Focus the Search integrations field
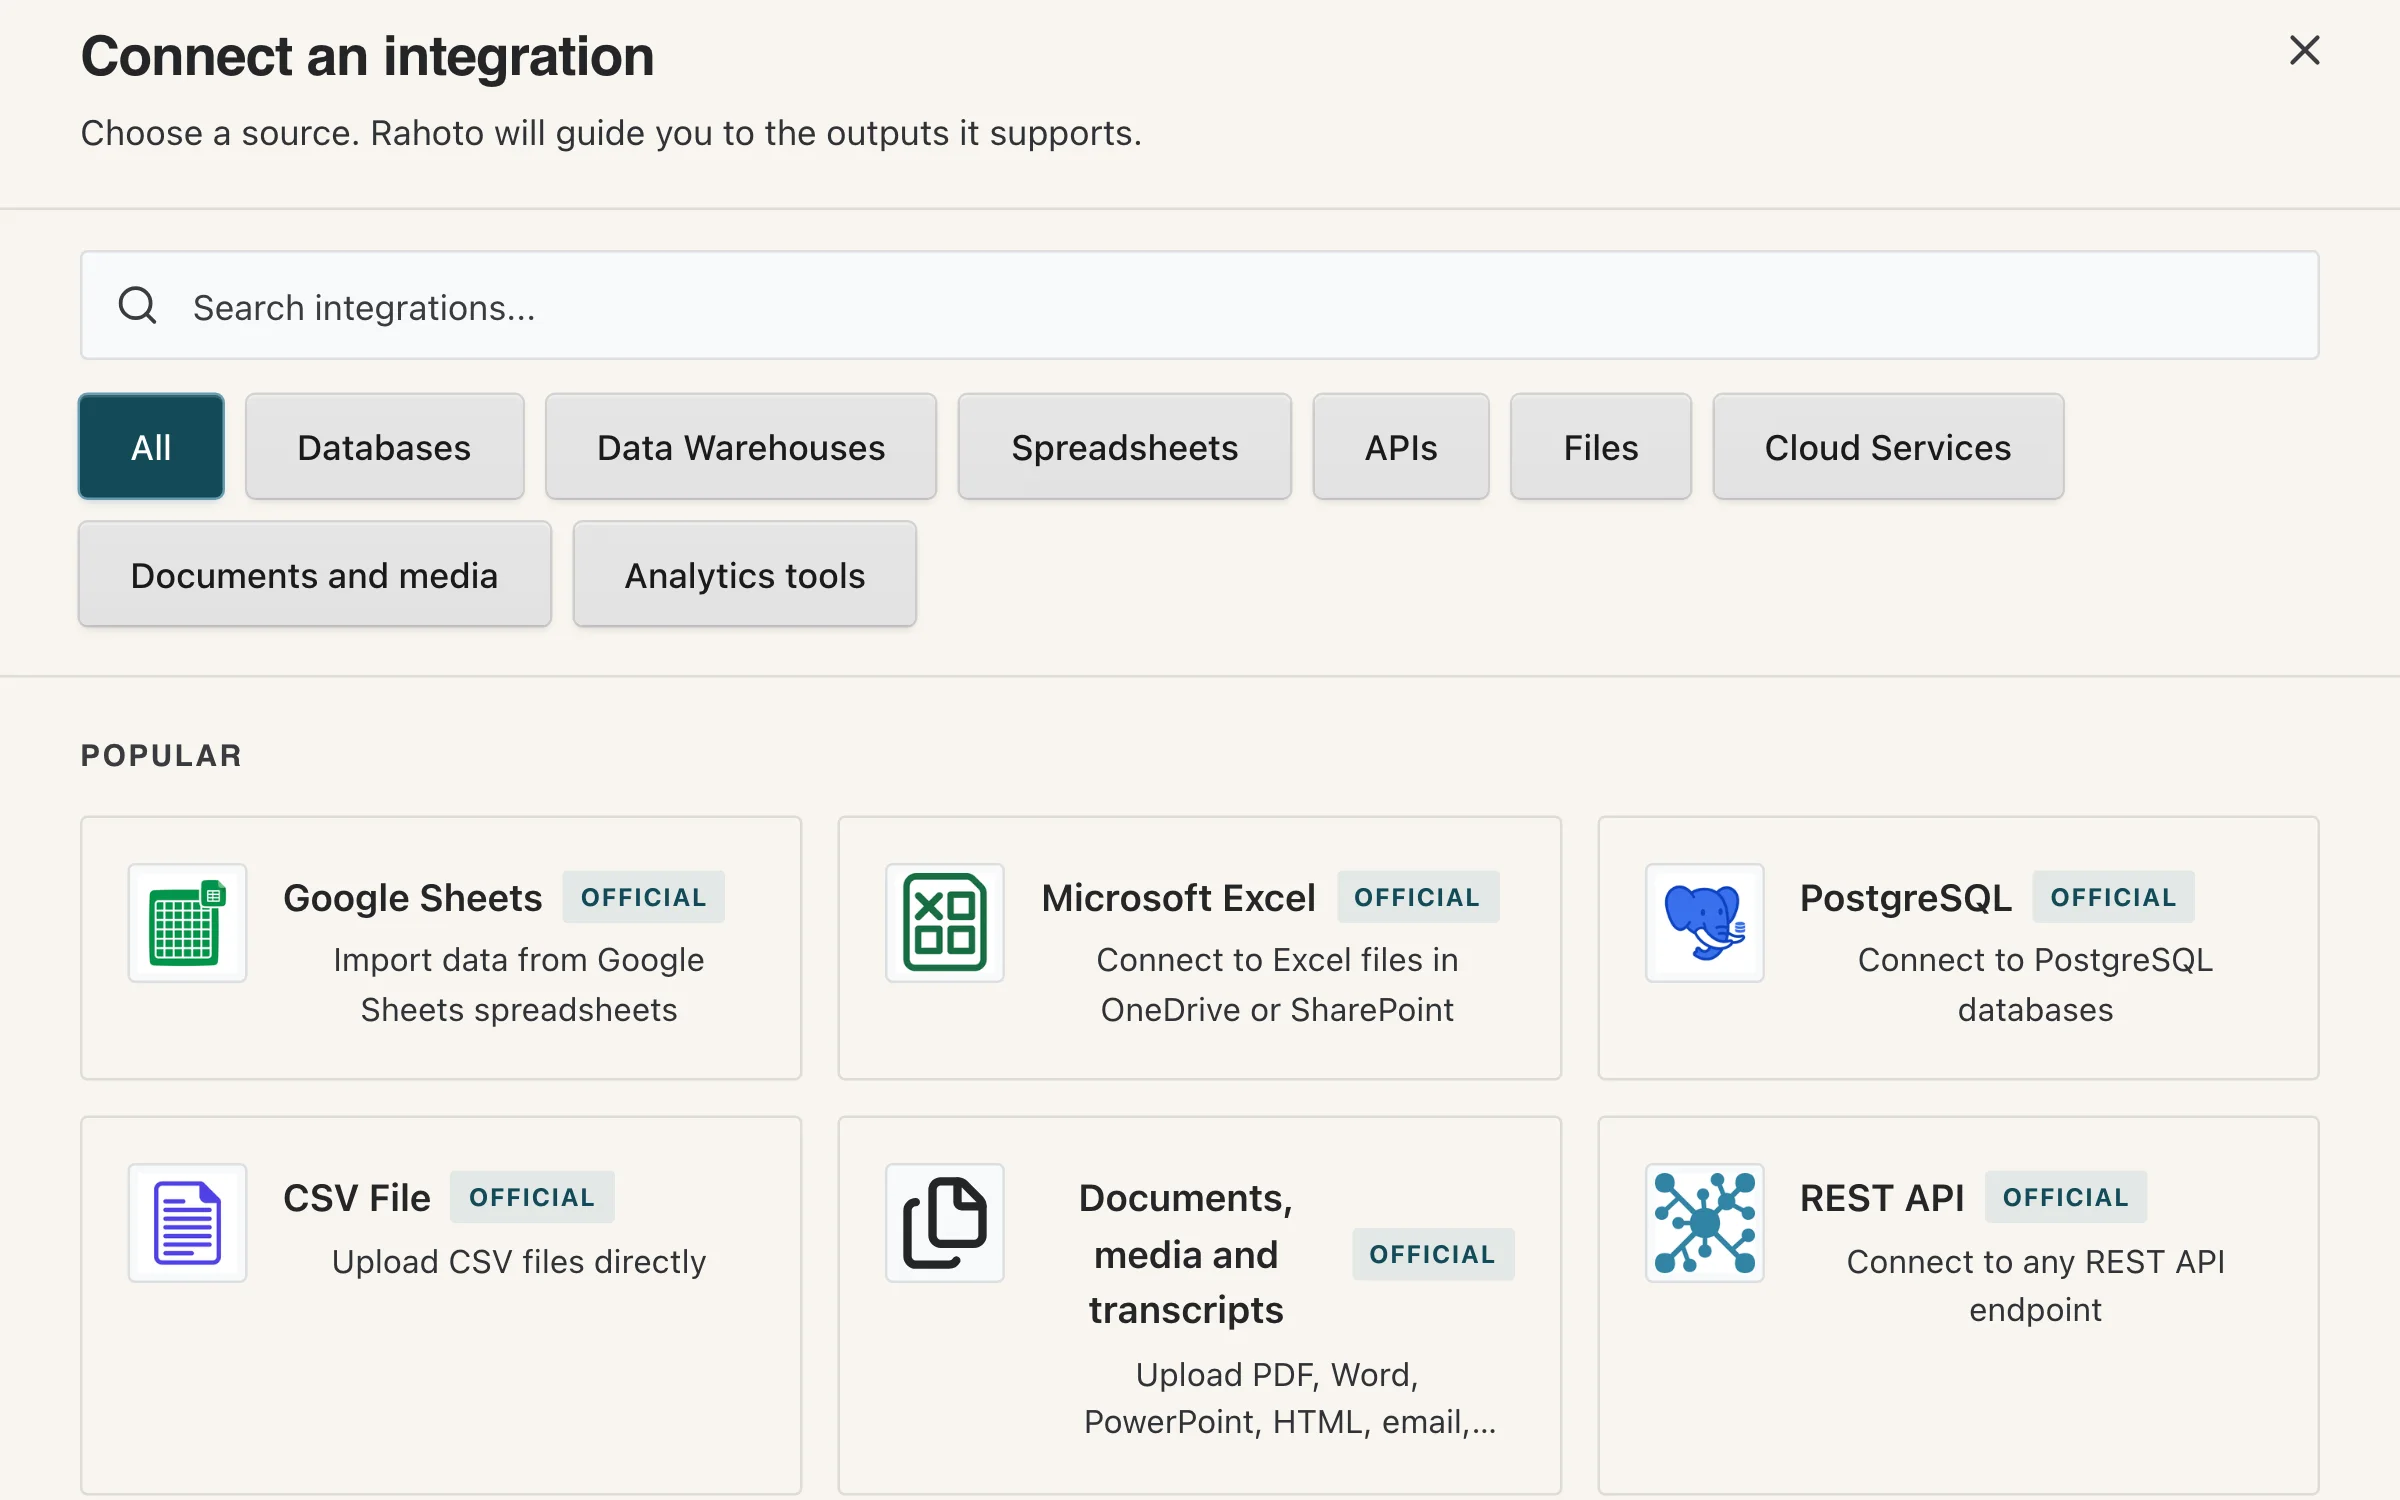 pyautogui.click(x=1199, y=305)
